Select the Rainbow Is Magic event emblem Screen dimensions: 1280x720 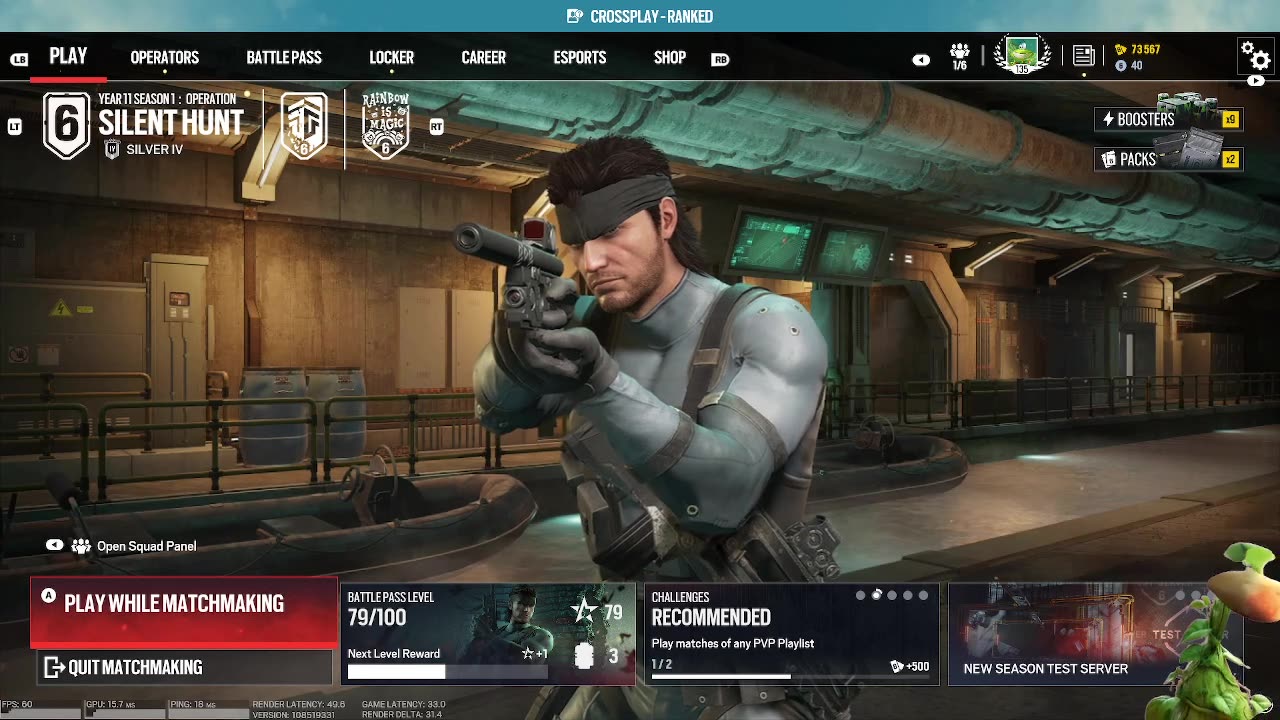tap(385, 126)
